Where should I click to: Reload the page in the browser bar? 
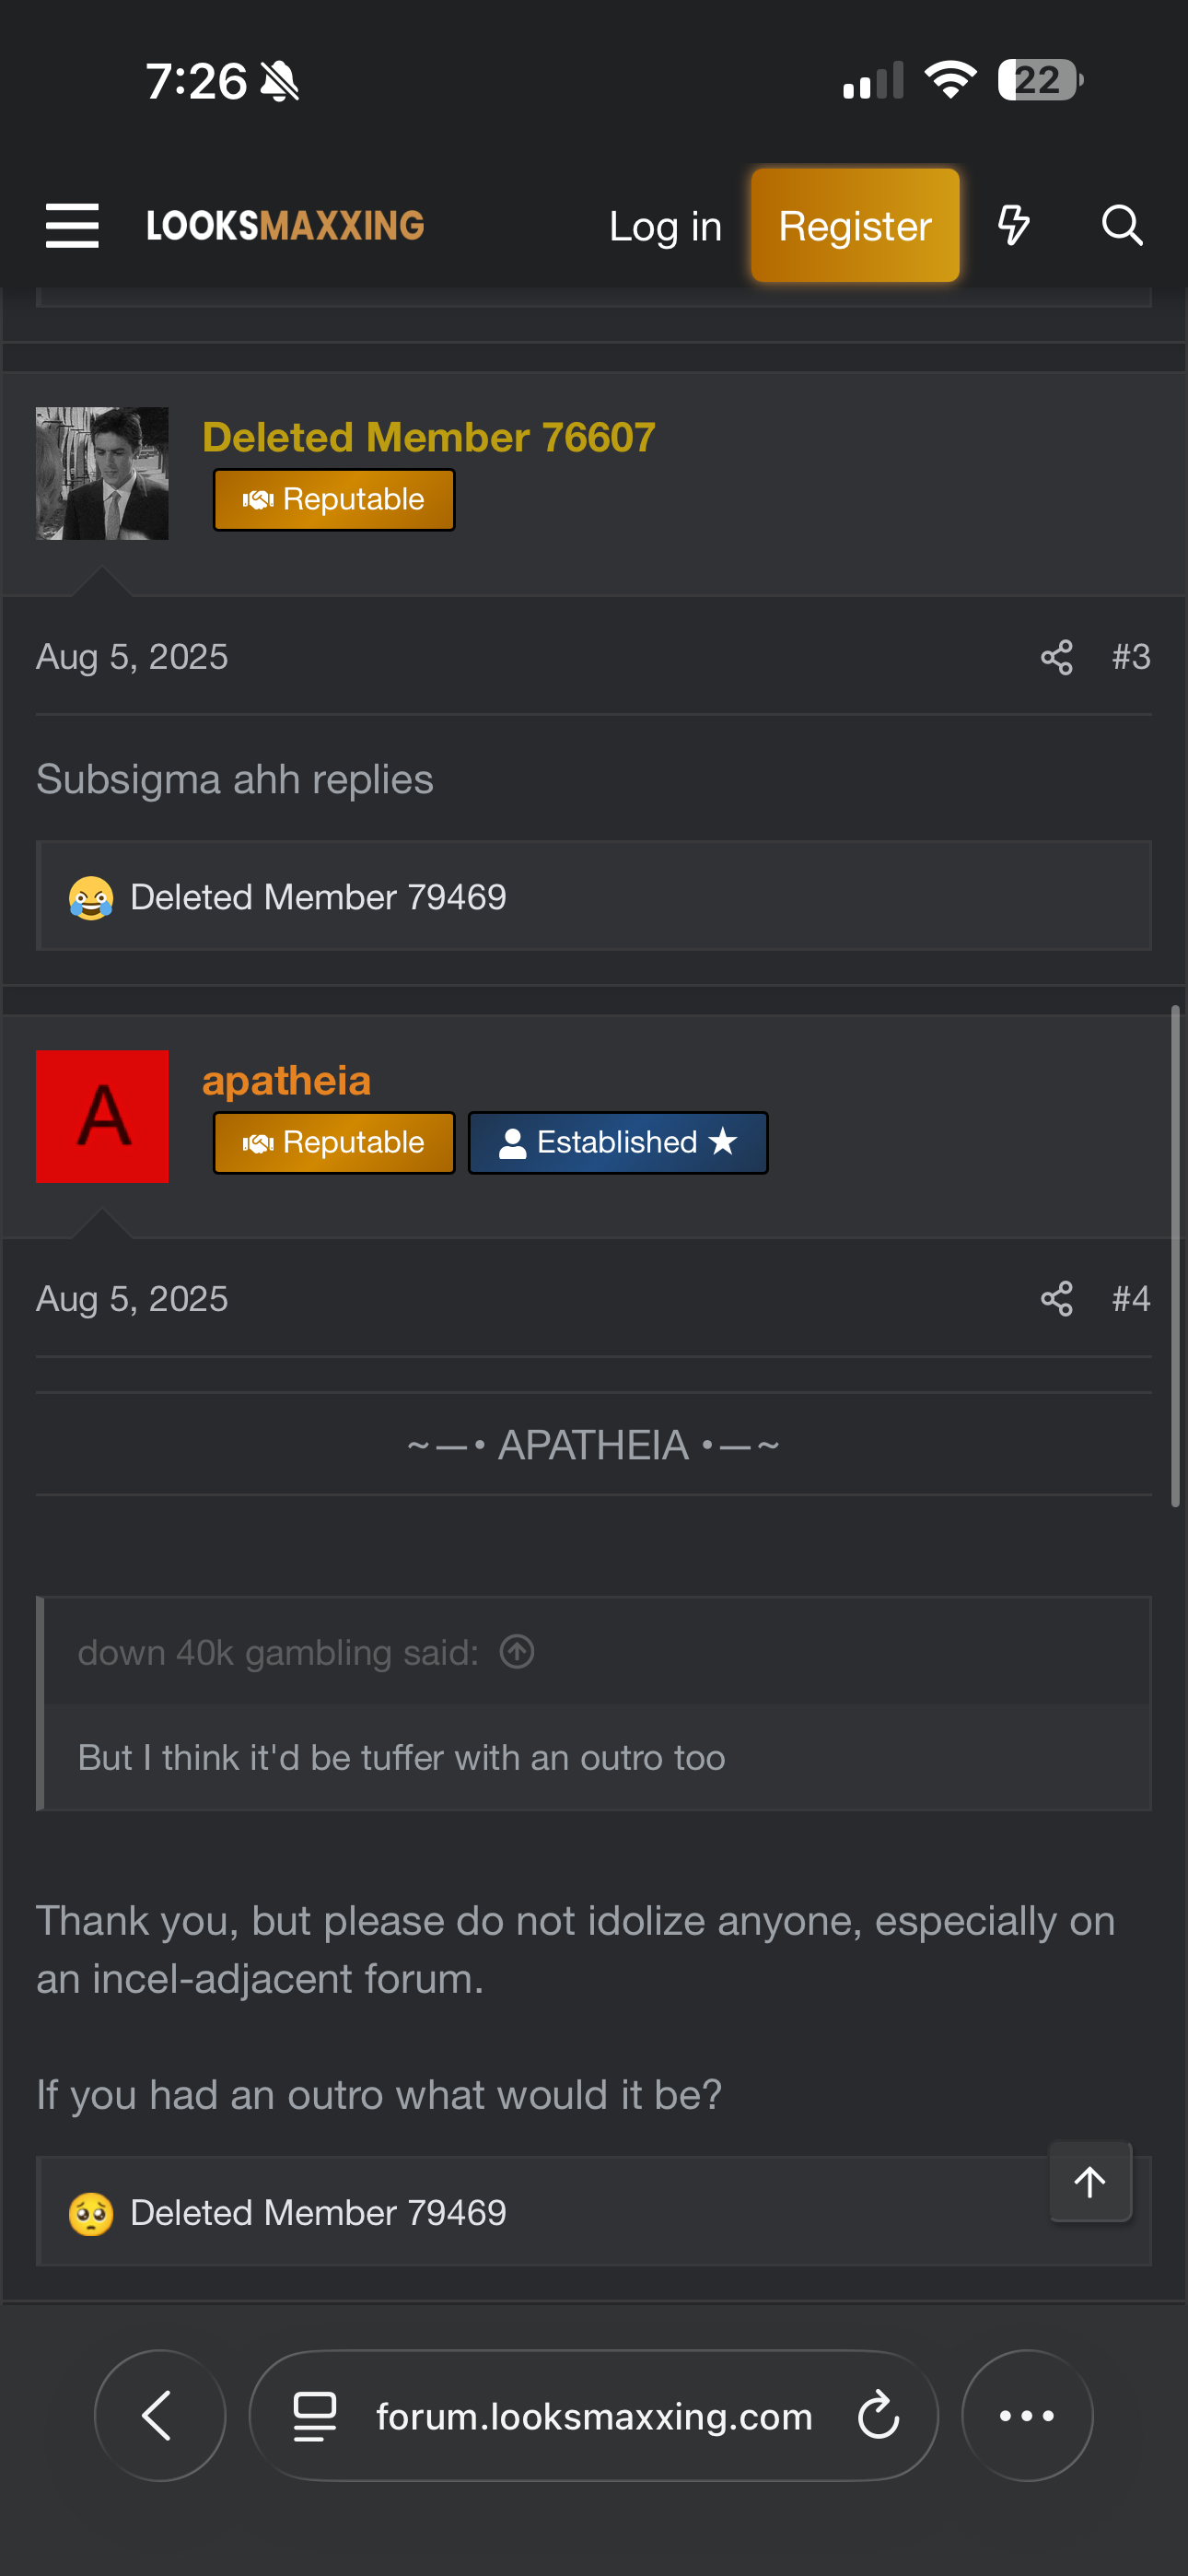point(878,2416)
